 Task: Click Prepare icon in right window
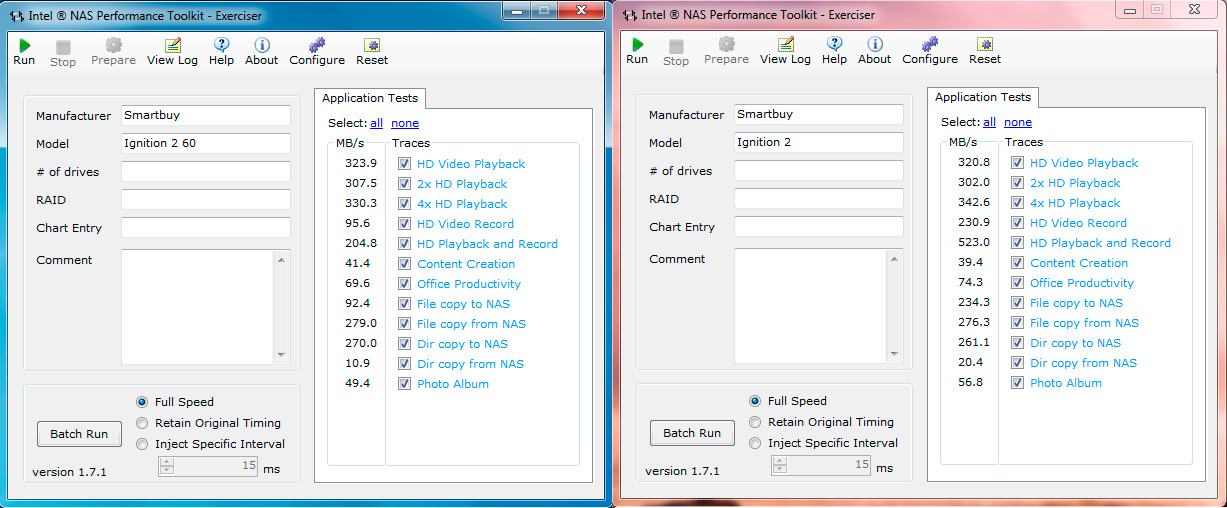[726, 44]
